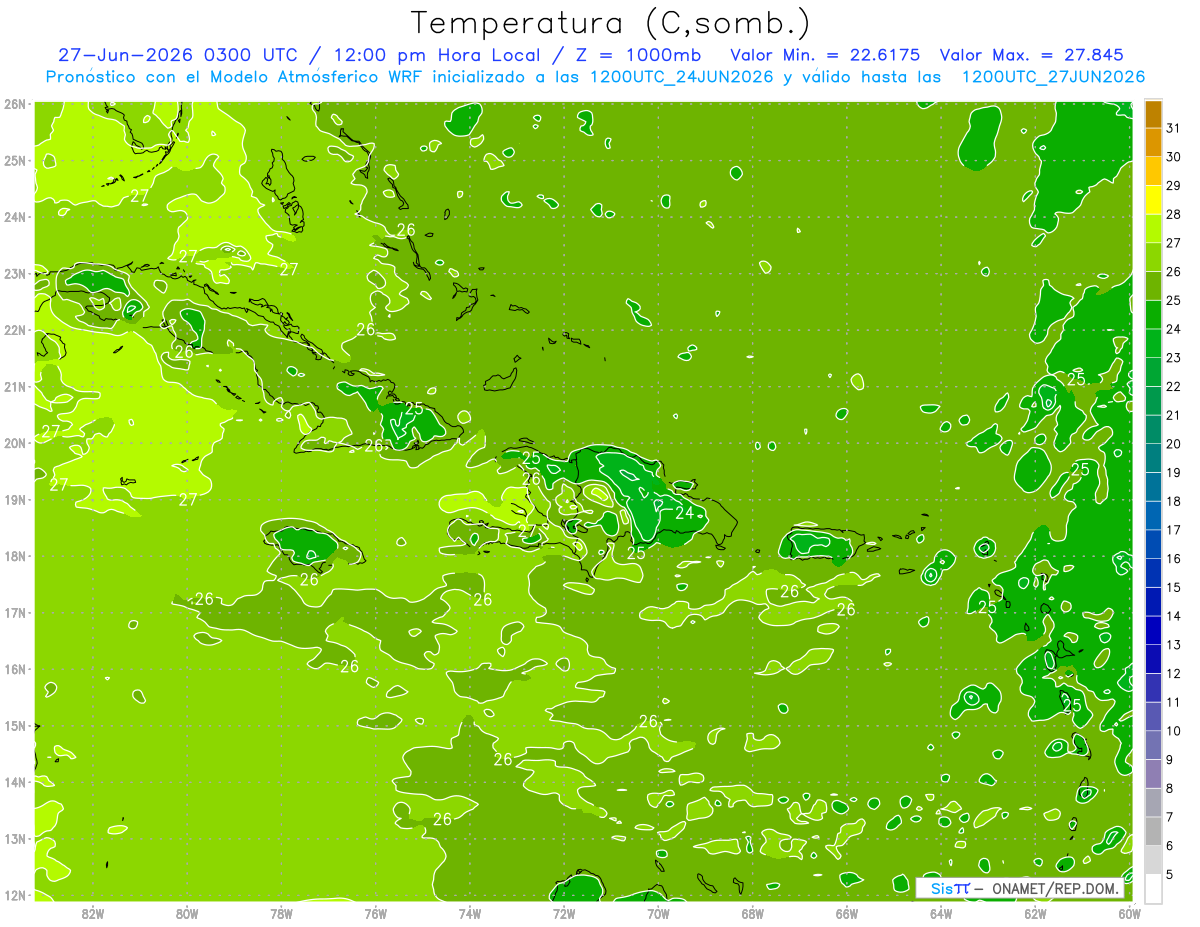Image resolution: width=1200 pixels, height=927 pixels.
Task: Click the "17N" latitude axis label
Action: (14, 613)
